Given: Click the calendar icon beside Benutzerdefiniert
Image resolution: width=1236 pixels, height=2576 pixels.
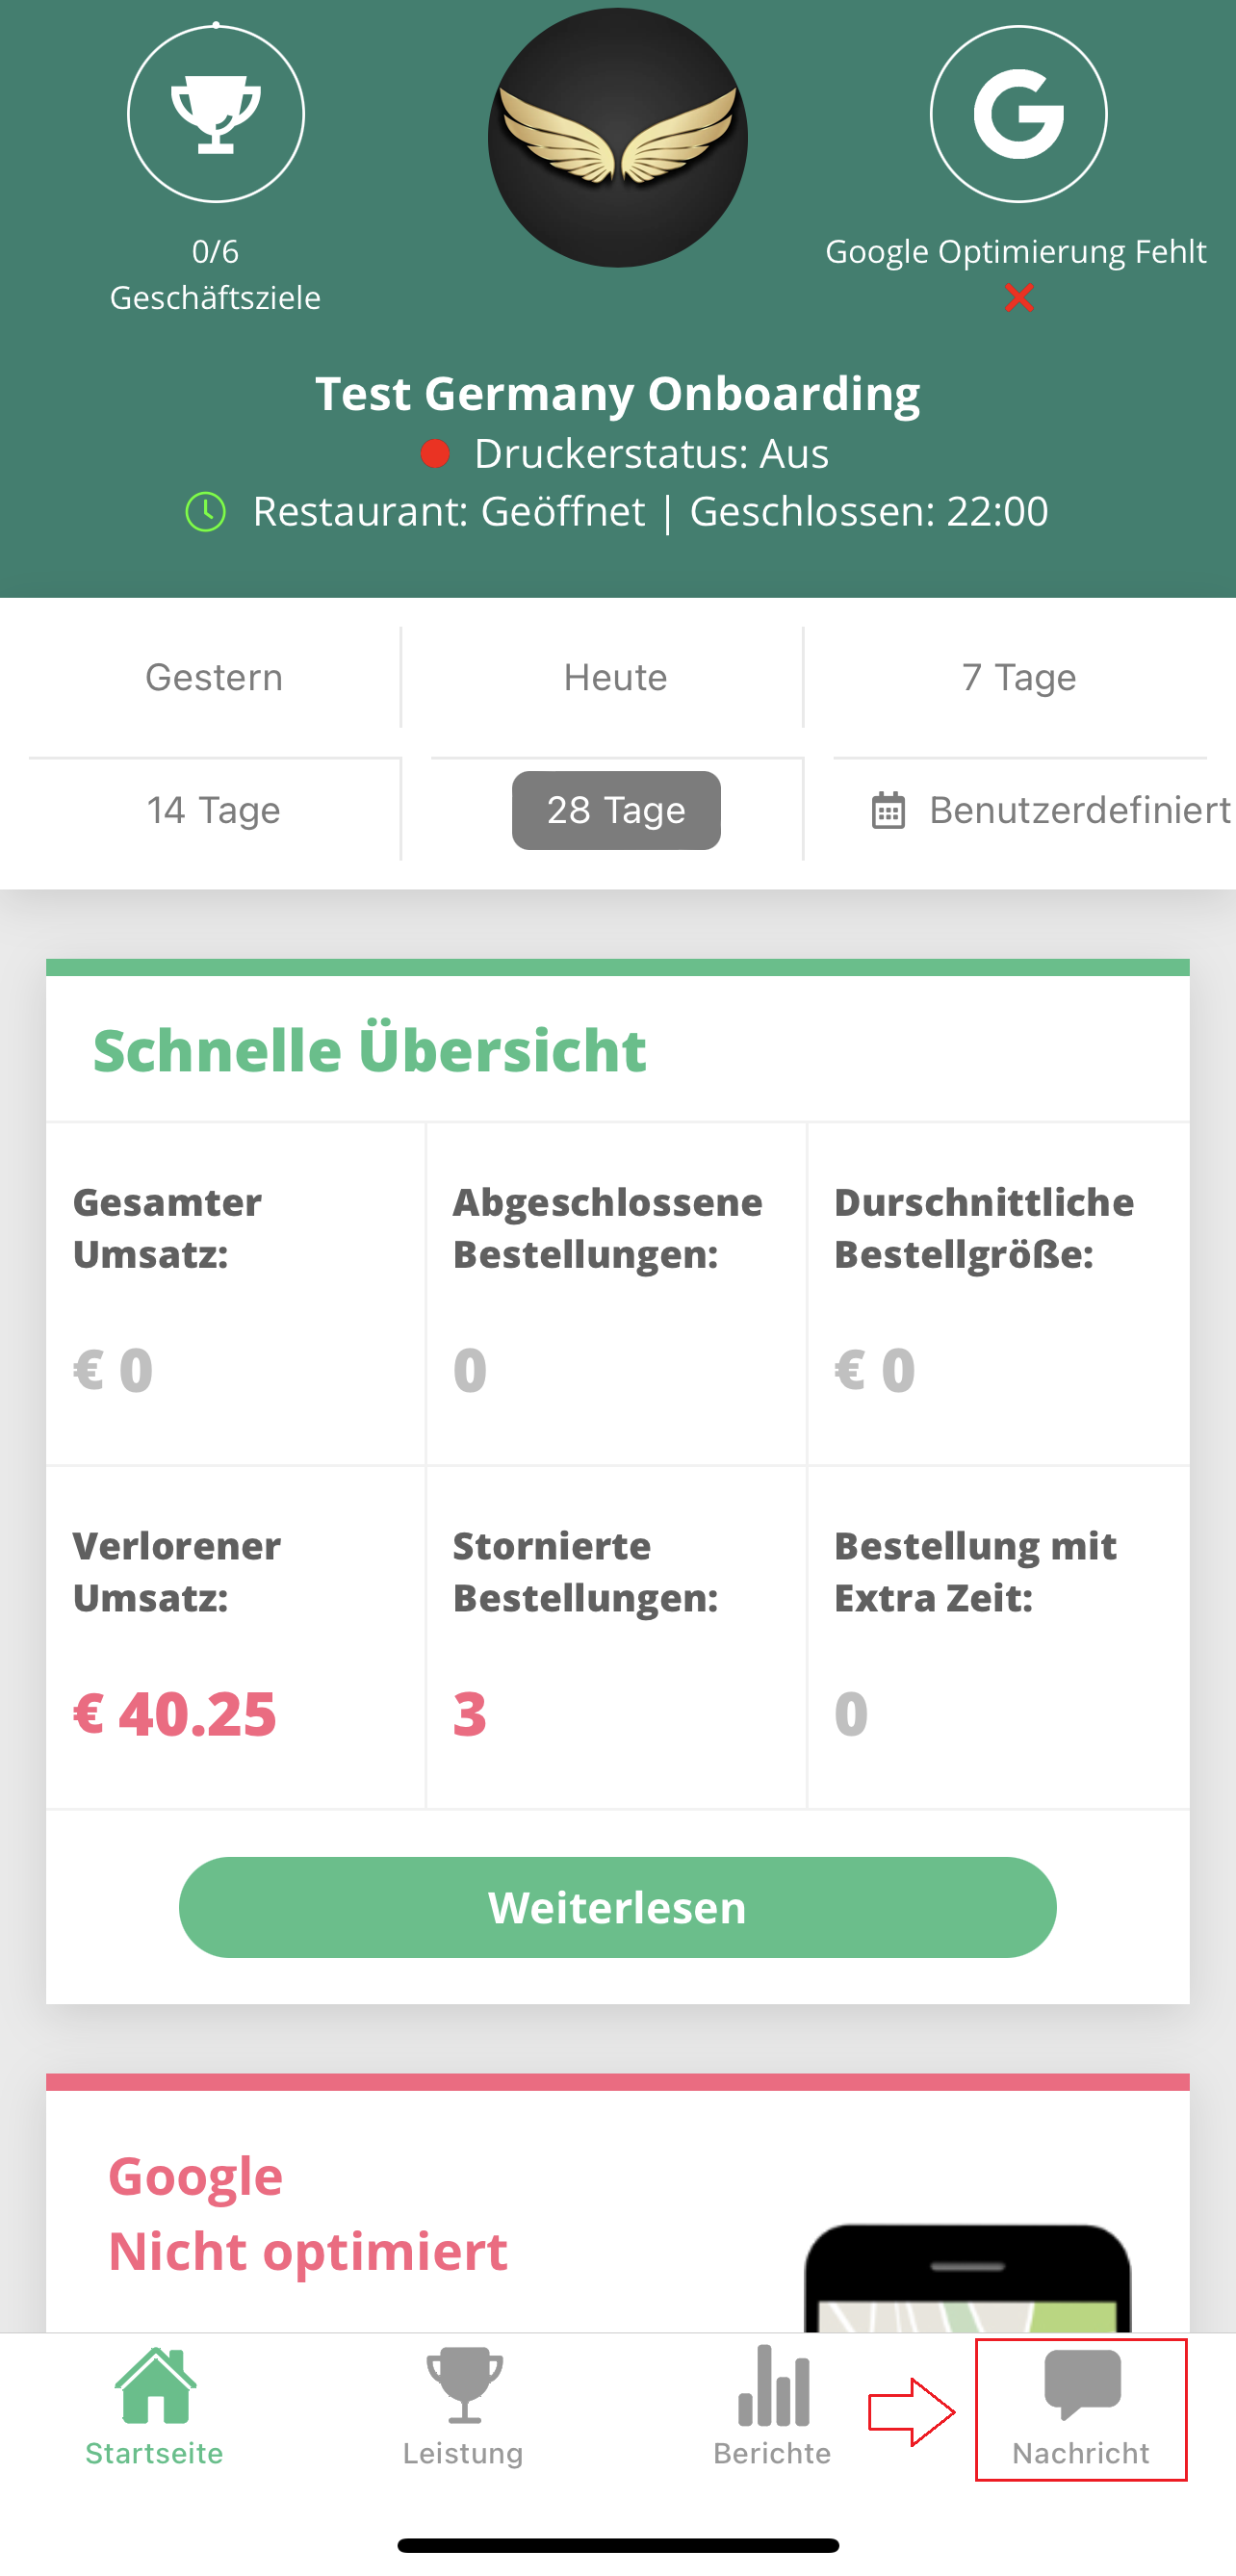Looking at the screenshot, I should click(888, 810).
